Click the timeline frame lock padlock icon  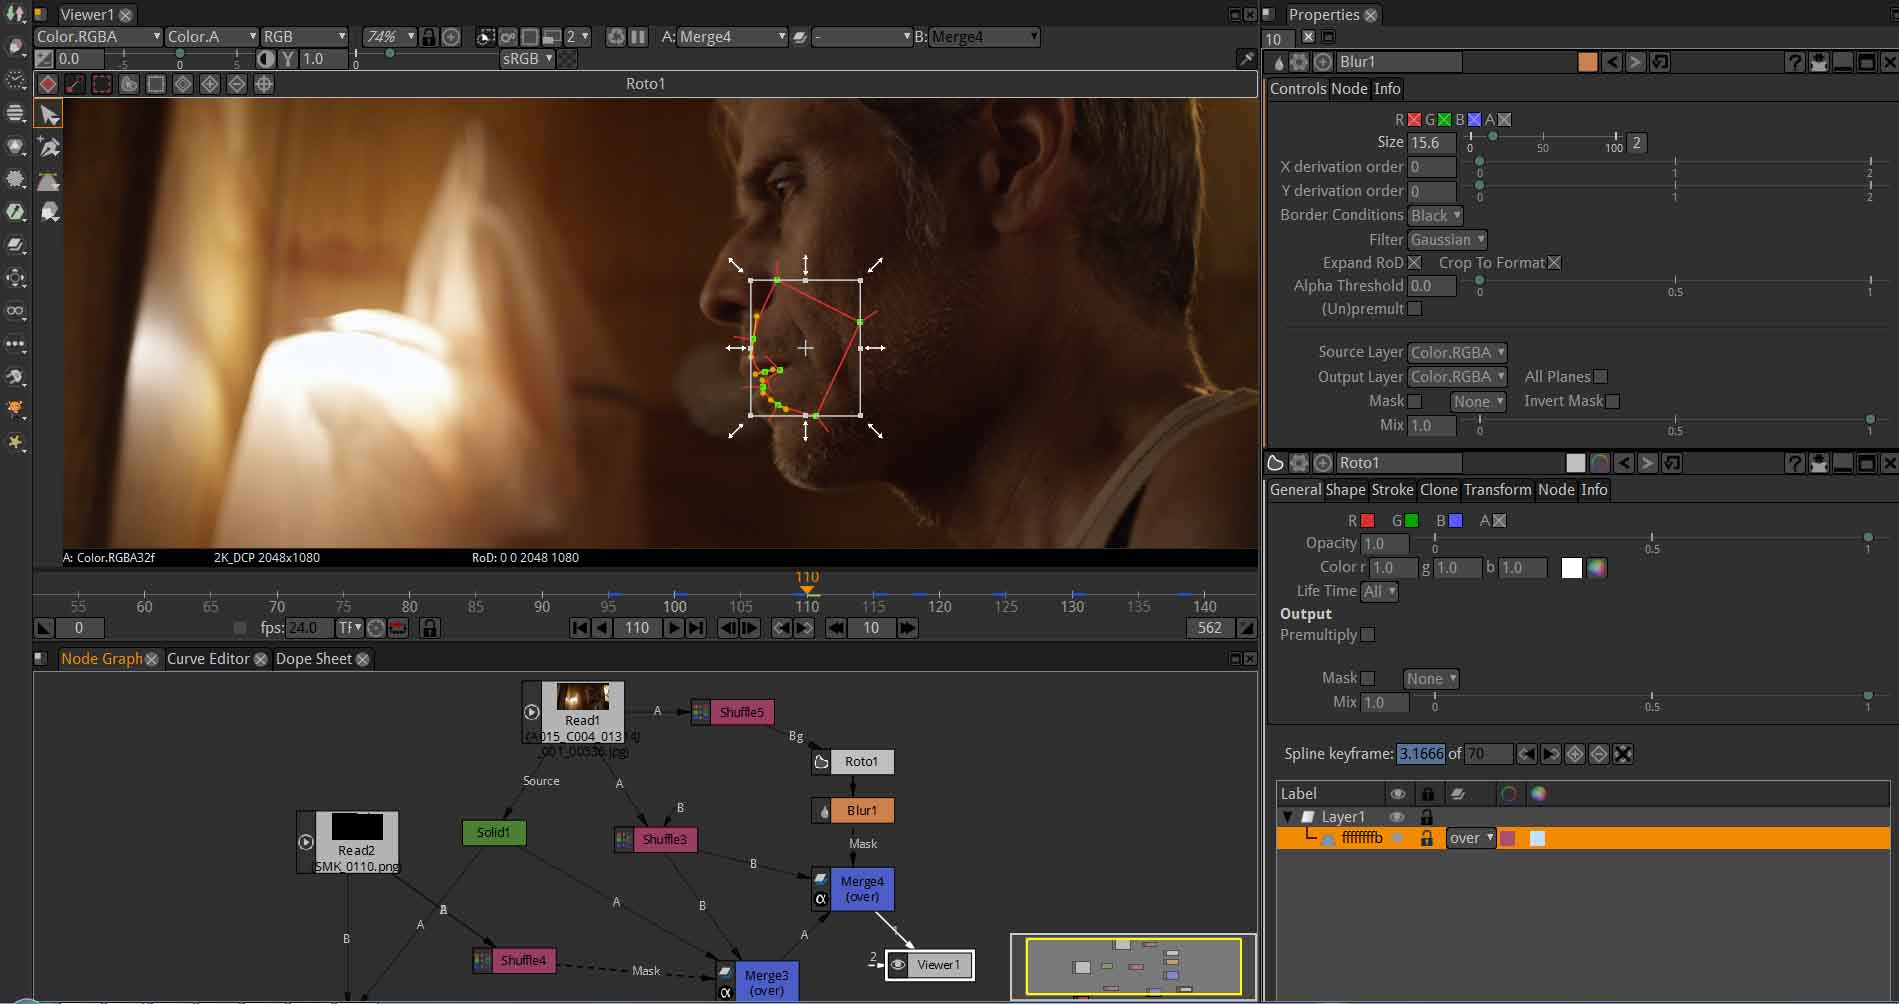point(429,628)
